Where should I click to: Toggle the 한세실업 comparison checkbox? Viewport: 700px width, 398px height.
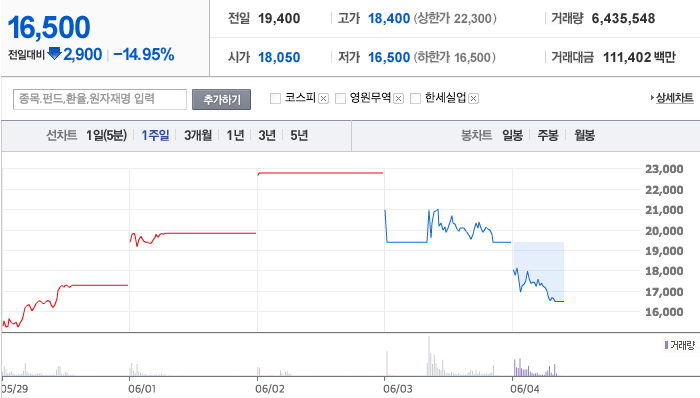[x=415, y=98]
